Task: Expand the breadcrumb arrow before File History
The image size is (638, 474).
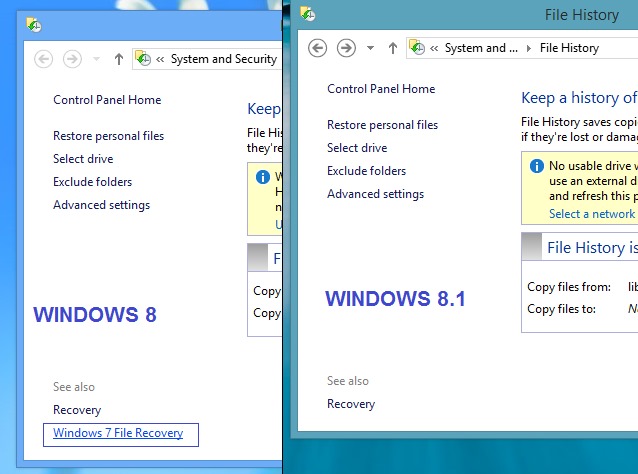Action: tap(529, 48)
